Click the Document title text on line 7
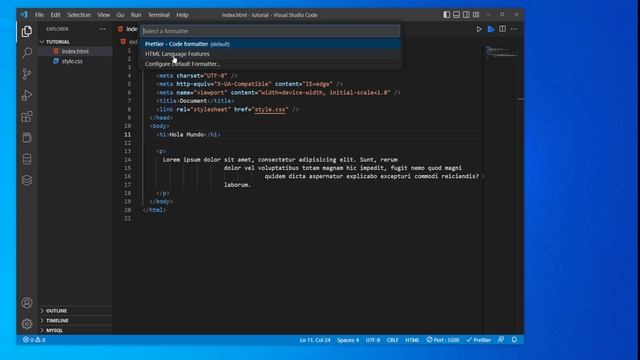The height and width of the screenshot is (360, 640). point(193,101)
